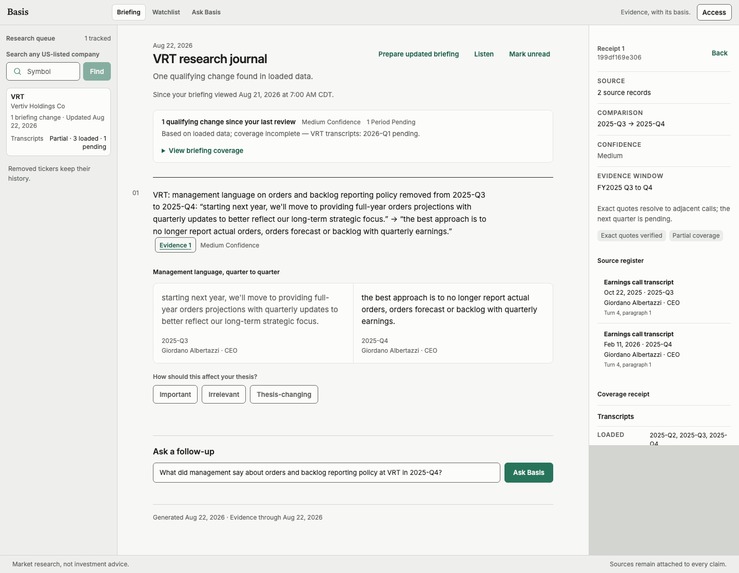Click the 2 source records text

click(624, 93)
